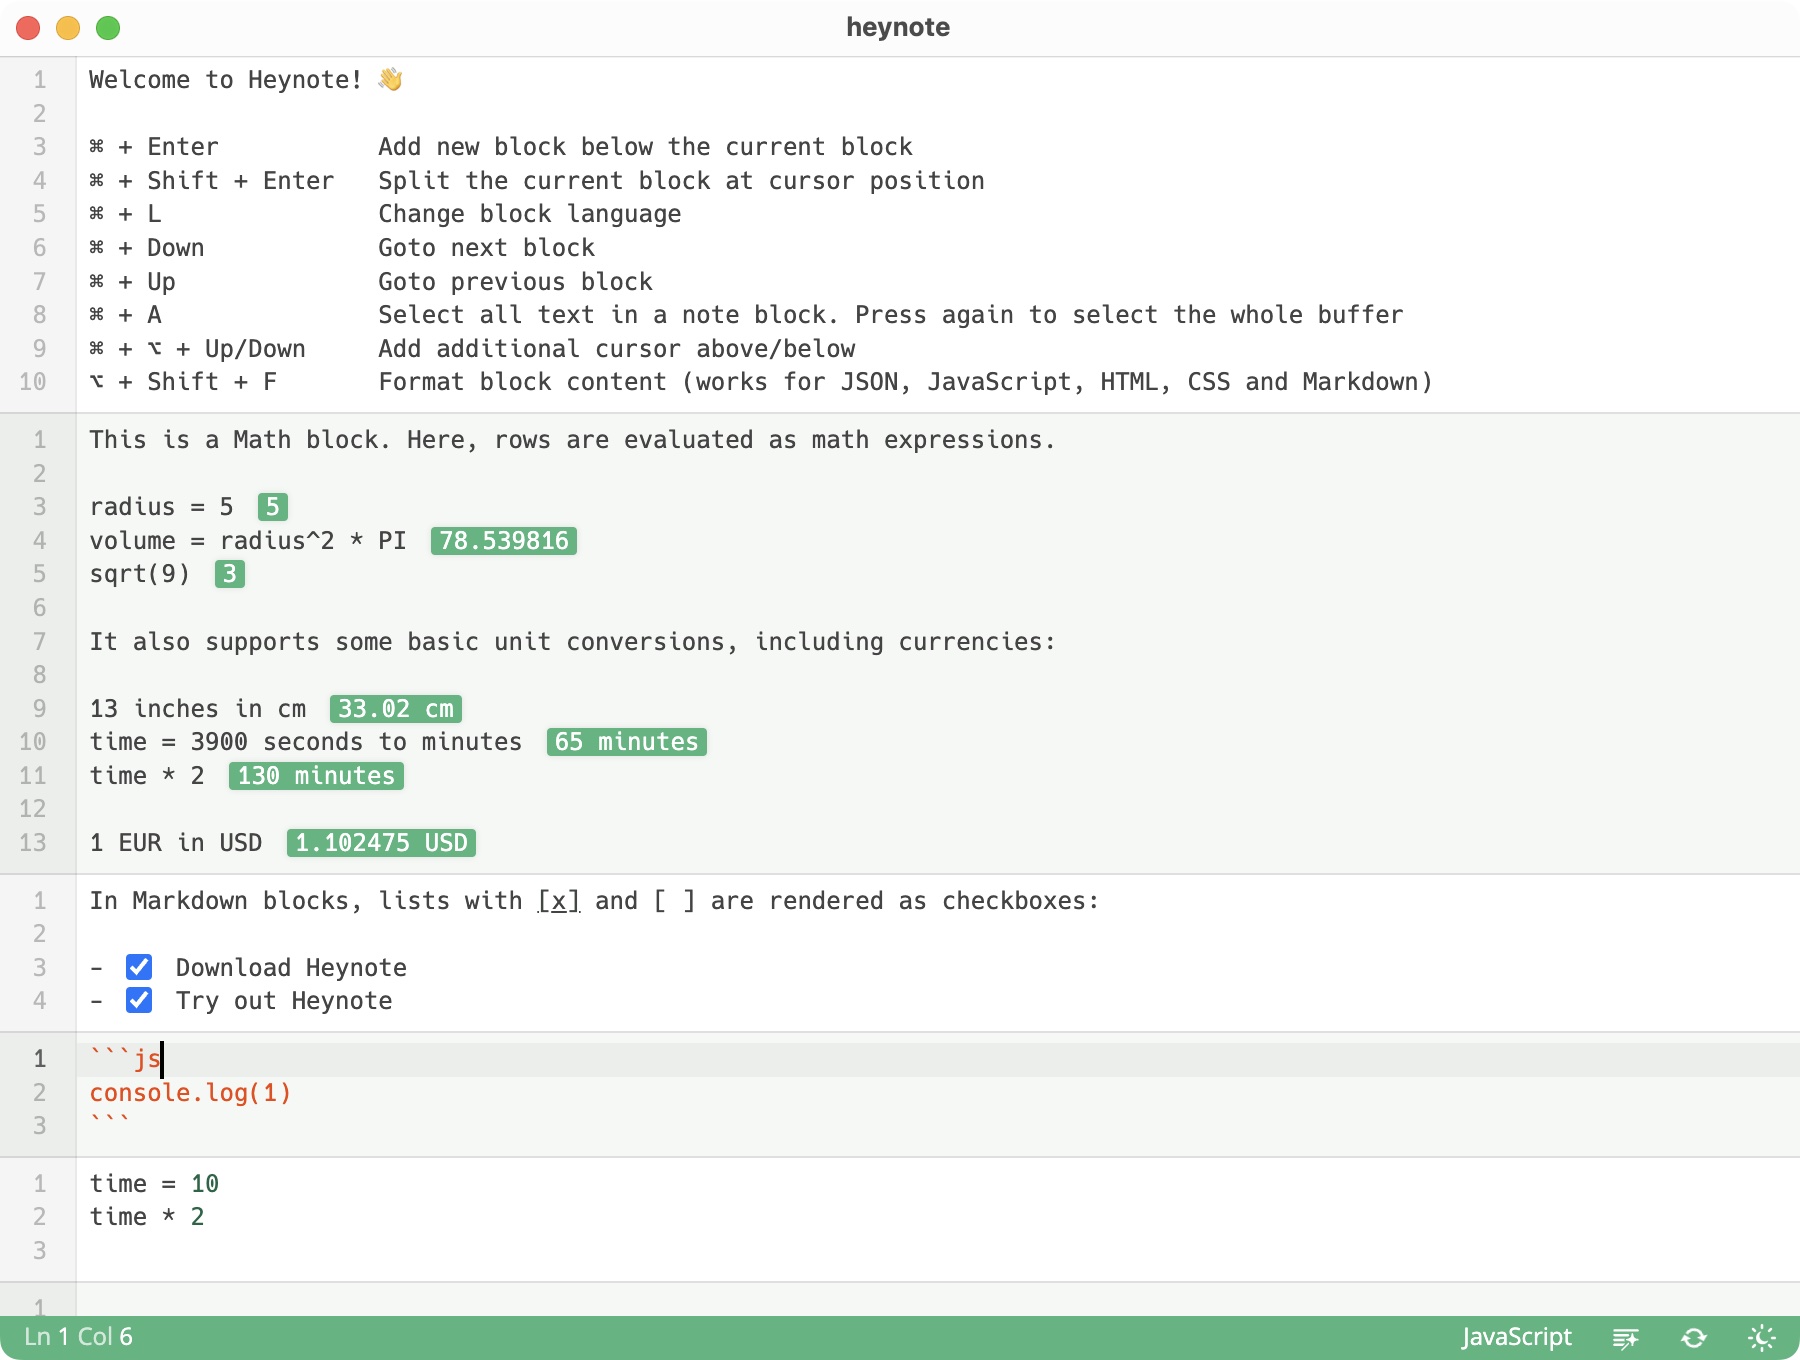Click the waving hand emoji in welcome line
The image size is (1800, 1360).
[x=390, y=79]
